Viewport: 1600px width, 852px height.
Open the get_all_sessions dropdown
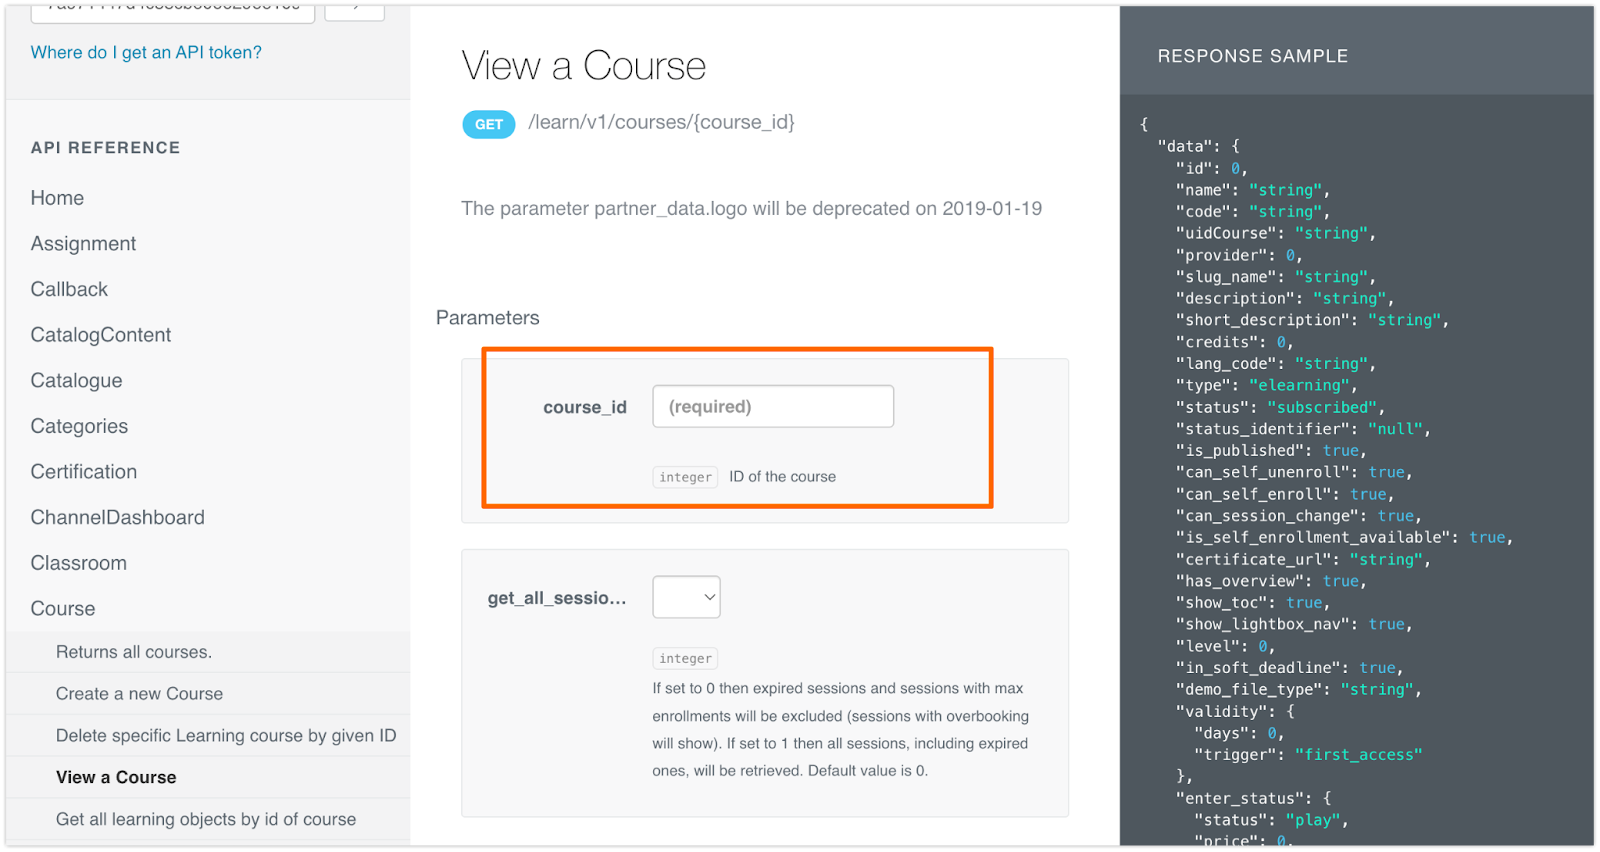[686, 597]
